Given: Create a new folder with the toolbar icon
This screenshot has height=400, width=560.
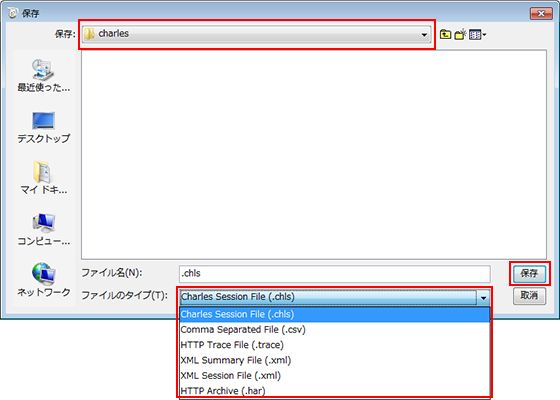Looking at the screenshot, I should [x=460, y=35].
